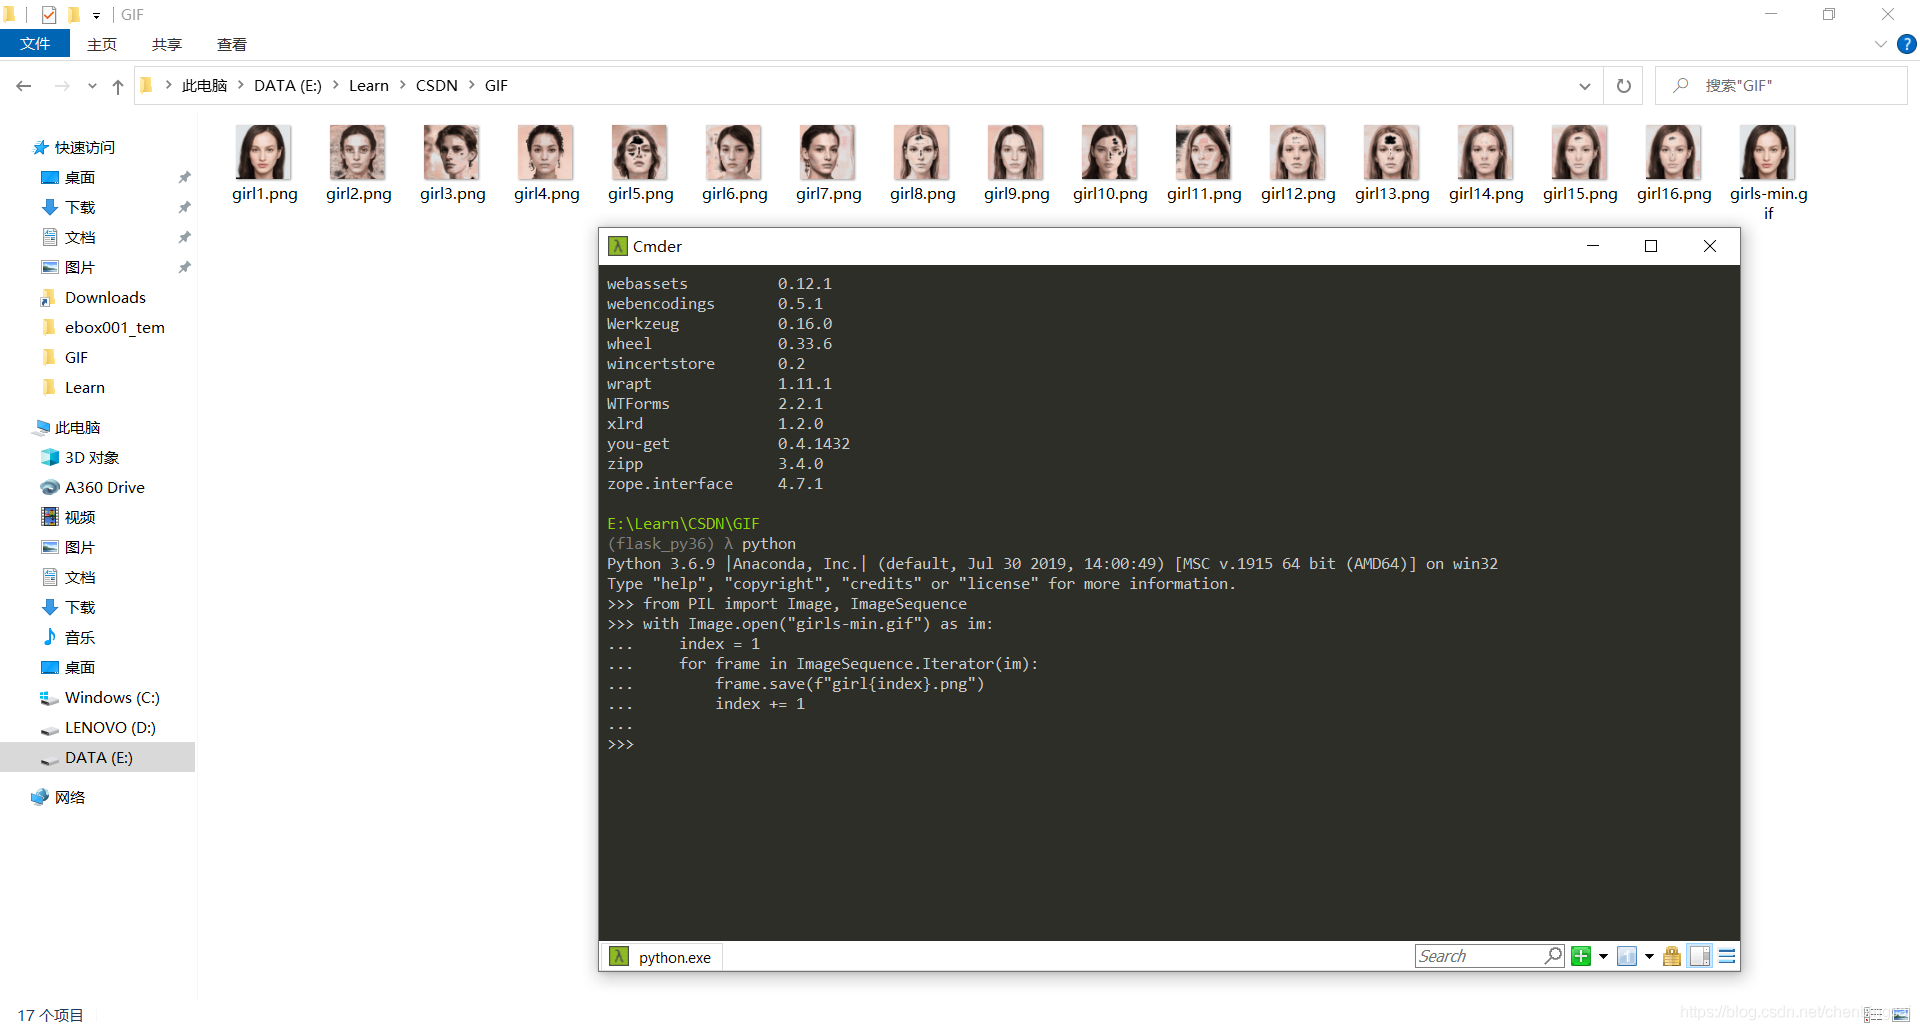Click the active console number icon
The image size is (1920, 1030).
coord(1627,957)
